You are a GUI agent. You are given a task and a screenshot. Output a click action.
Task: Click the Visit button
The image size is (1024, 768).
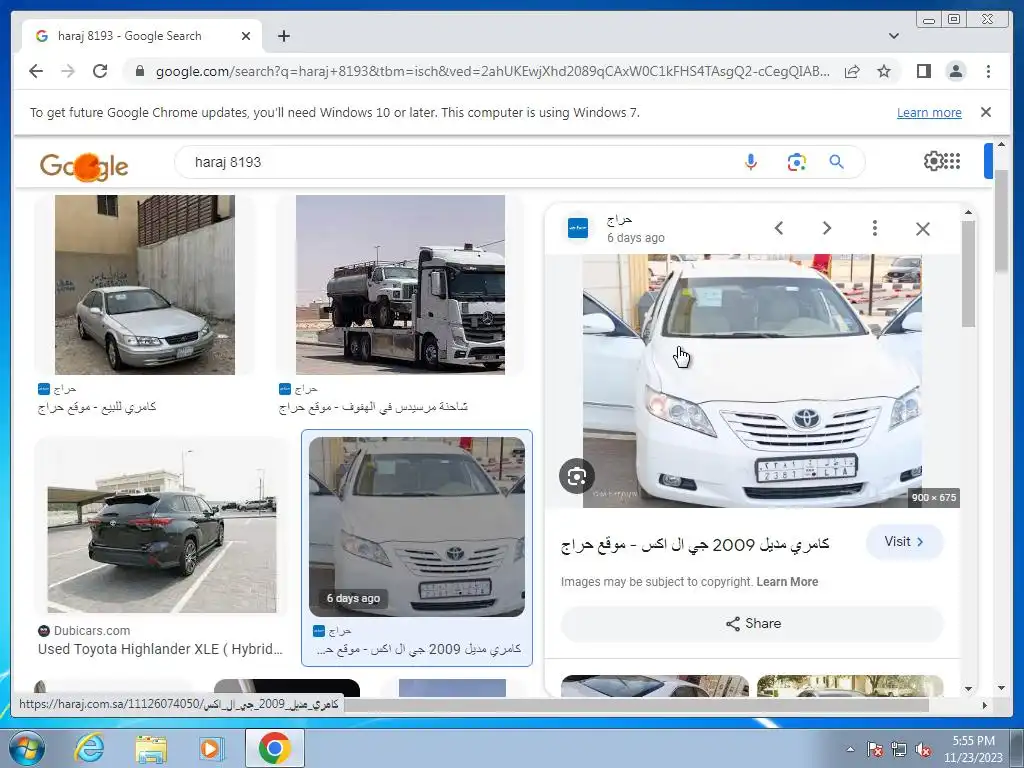coord(904,542)
